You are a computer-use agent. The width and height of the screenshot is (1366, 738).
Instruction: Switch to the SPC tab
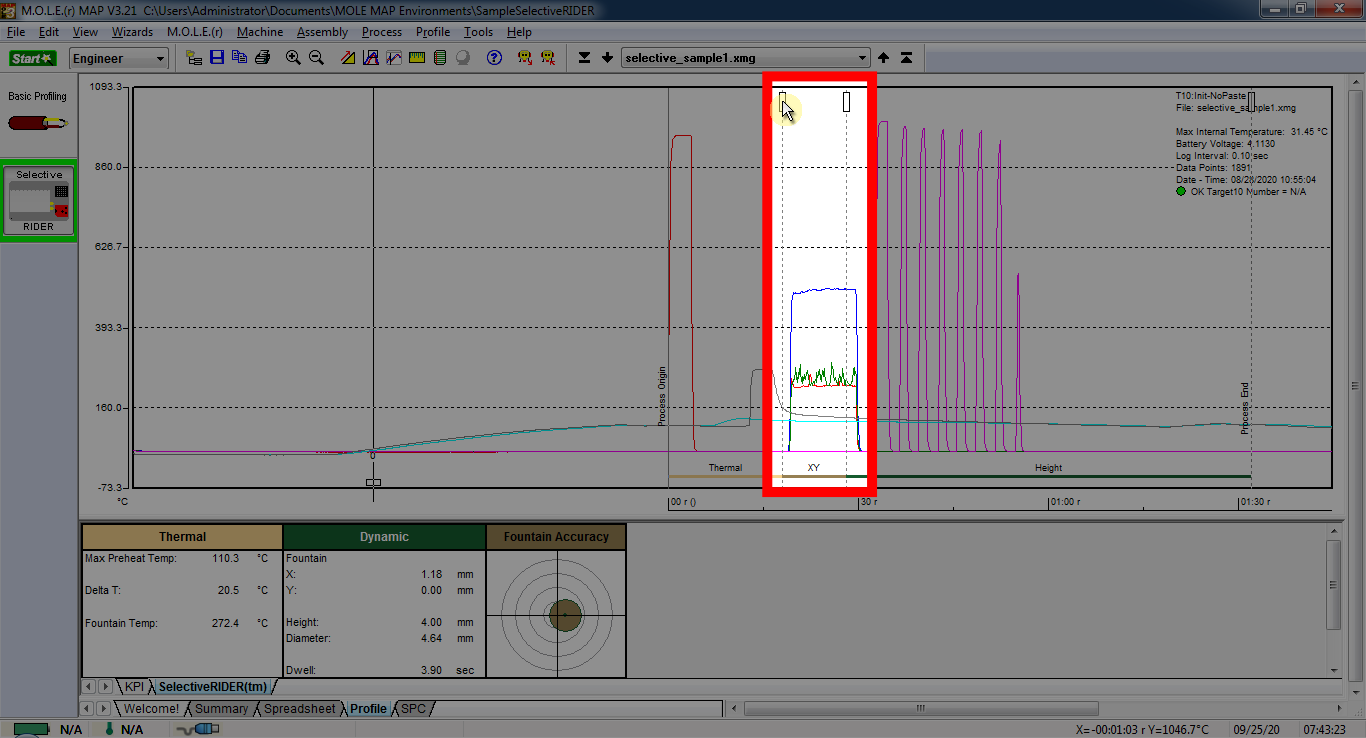[x=413, y=708]
